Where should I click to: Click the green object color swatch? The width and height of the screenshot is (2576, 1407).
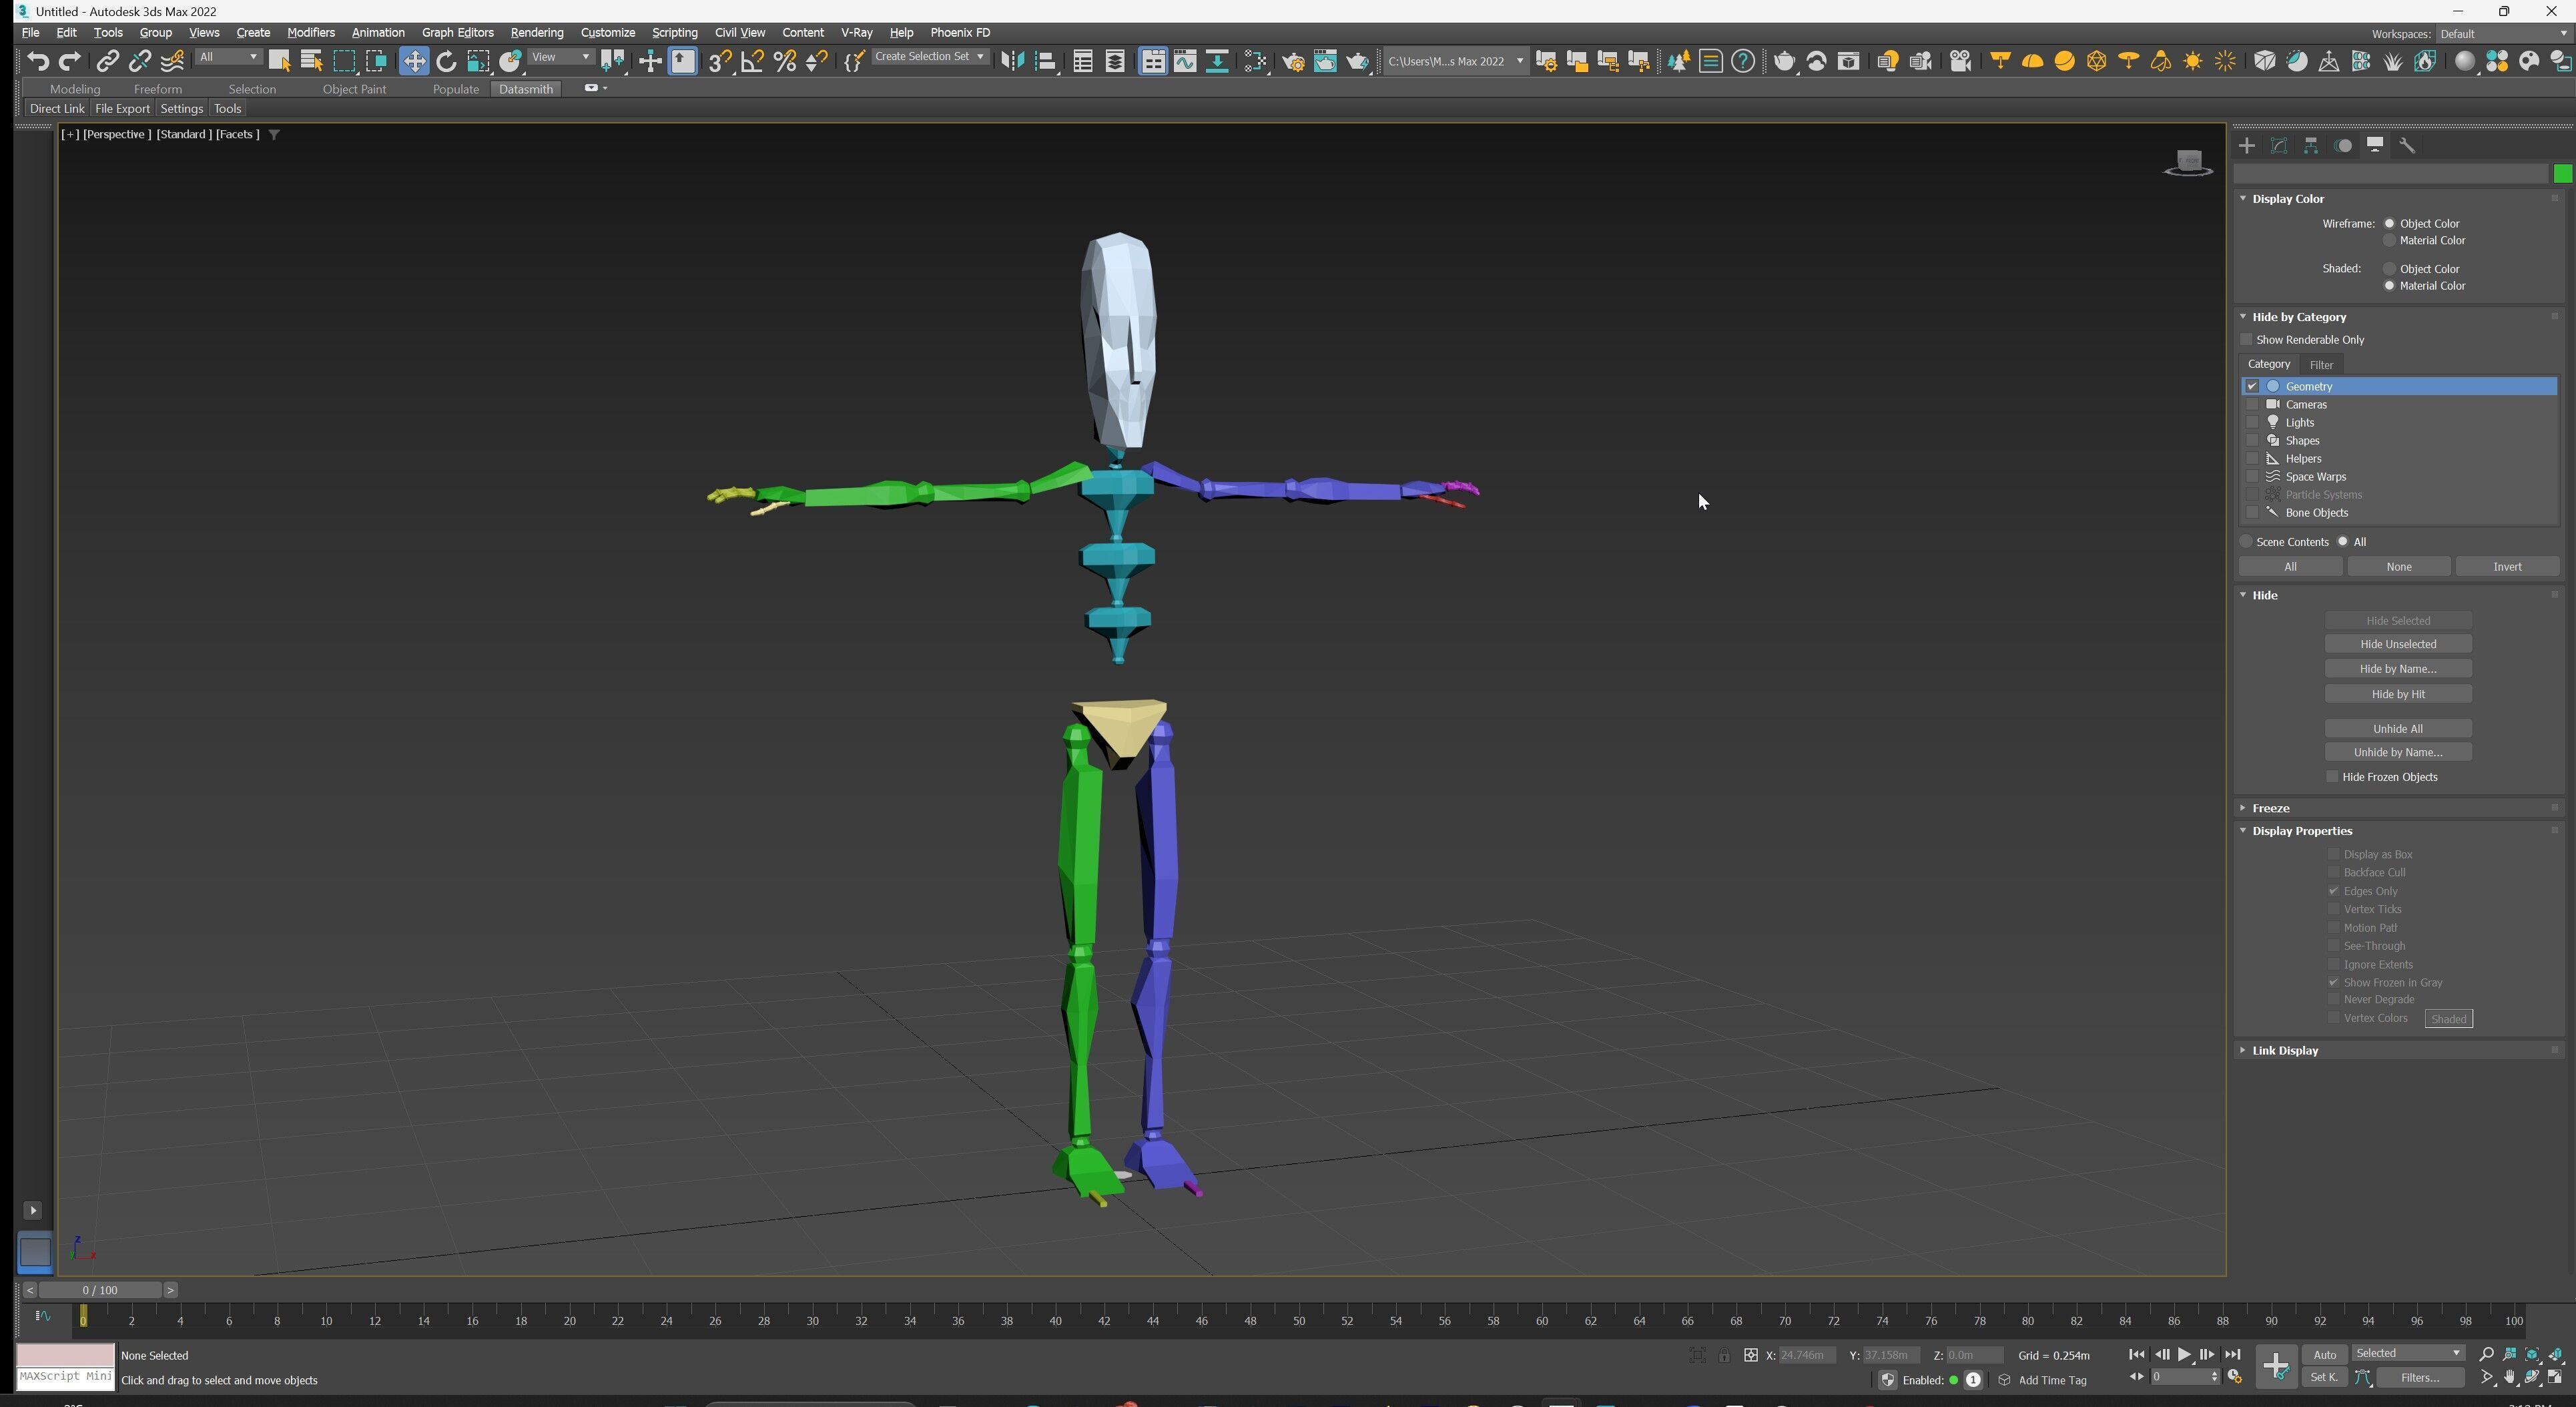click(x=2562, y=174)
